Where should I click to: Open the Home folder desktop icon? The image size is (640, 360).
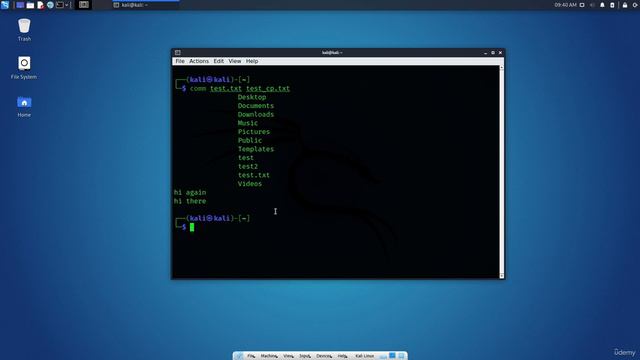coord(24,107)
